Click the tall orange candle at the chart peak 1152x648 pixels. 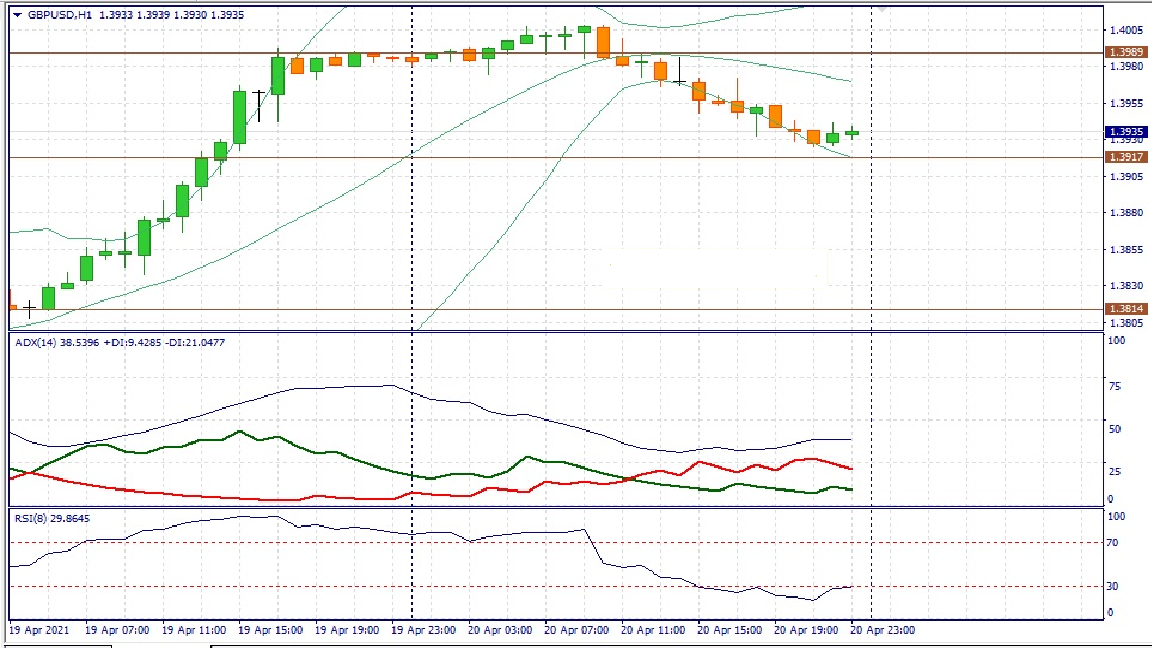[x=603, y=42]
